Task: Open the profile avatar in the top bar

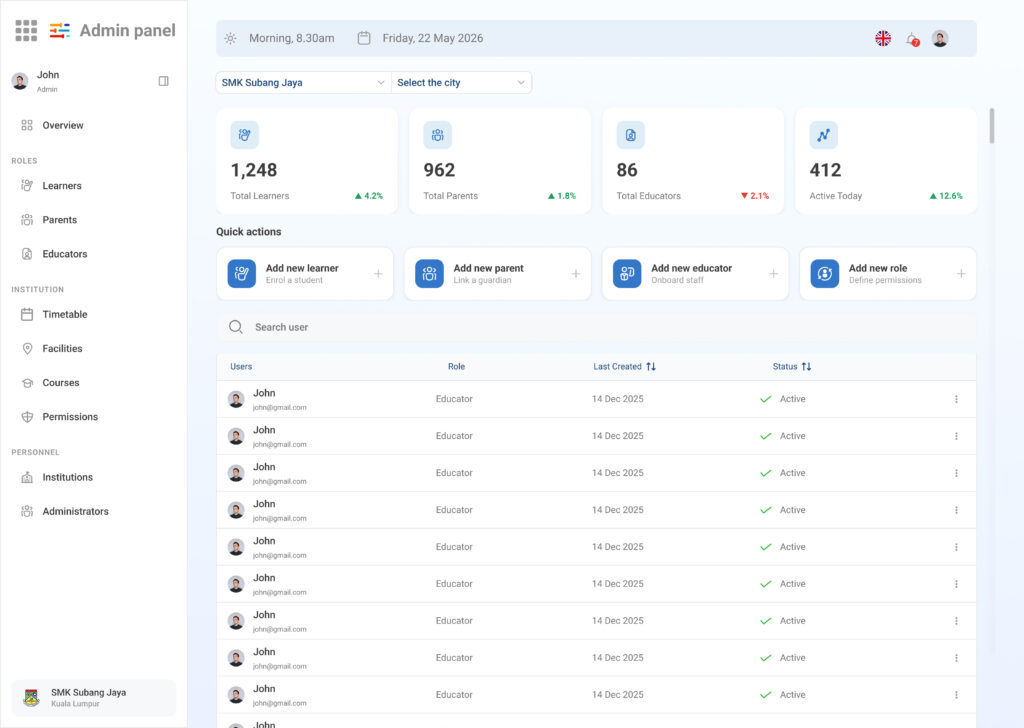Action: tap(940, 39)
